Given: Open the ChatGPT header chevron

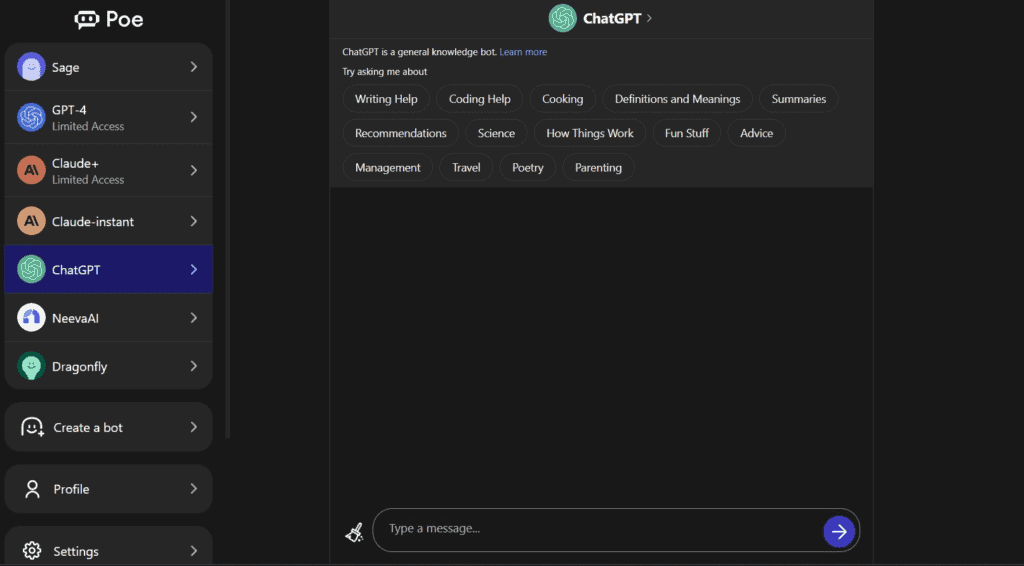Looking at the screenshot, I should click(649, 18).
